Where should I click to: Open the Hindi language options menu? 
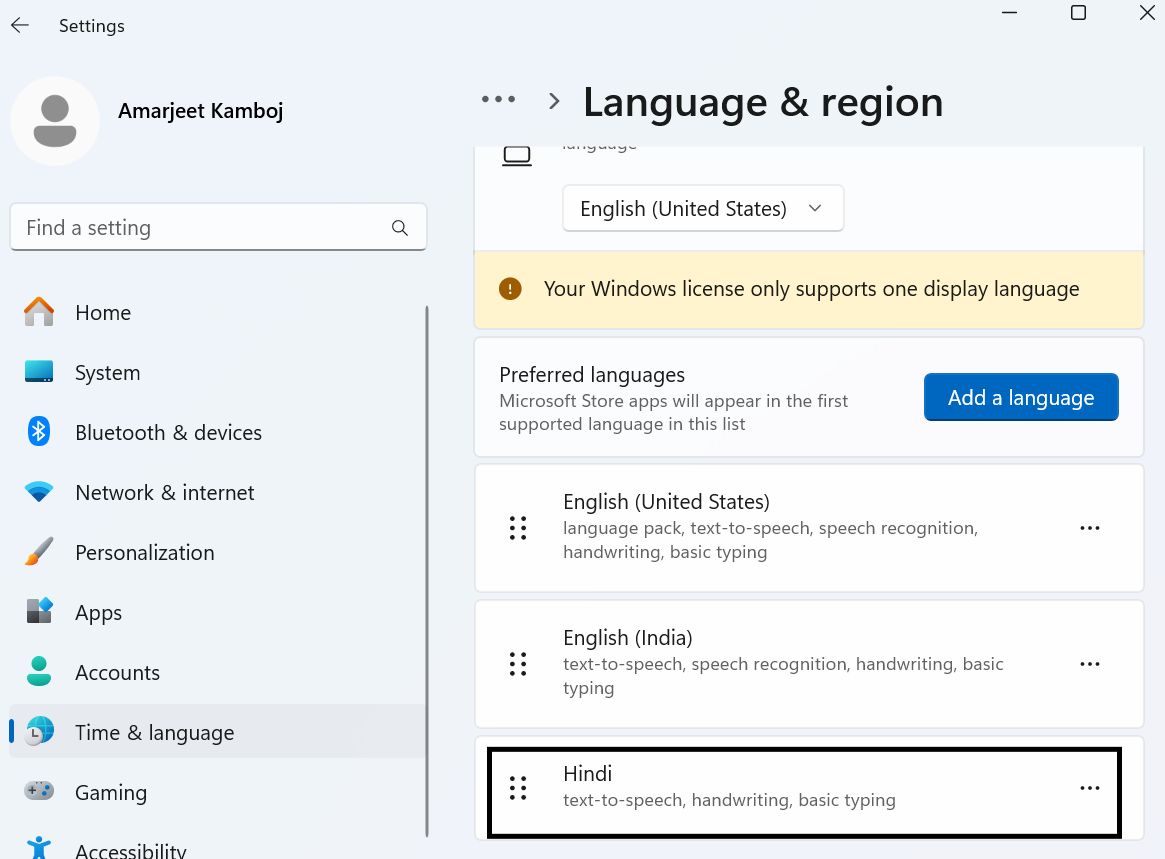[1090, 787]
